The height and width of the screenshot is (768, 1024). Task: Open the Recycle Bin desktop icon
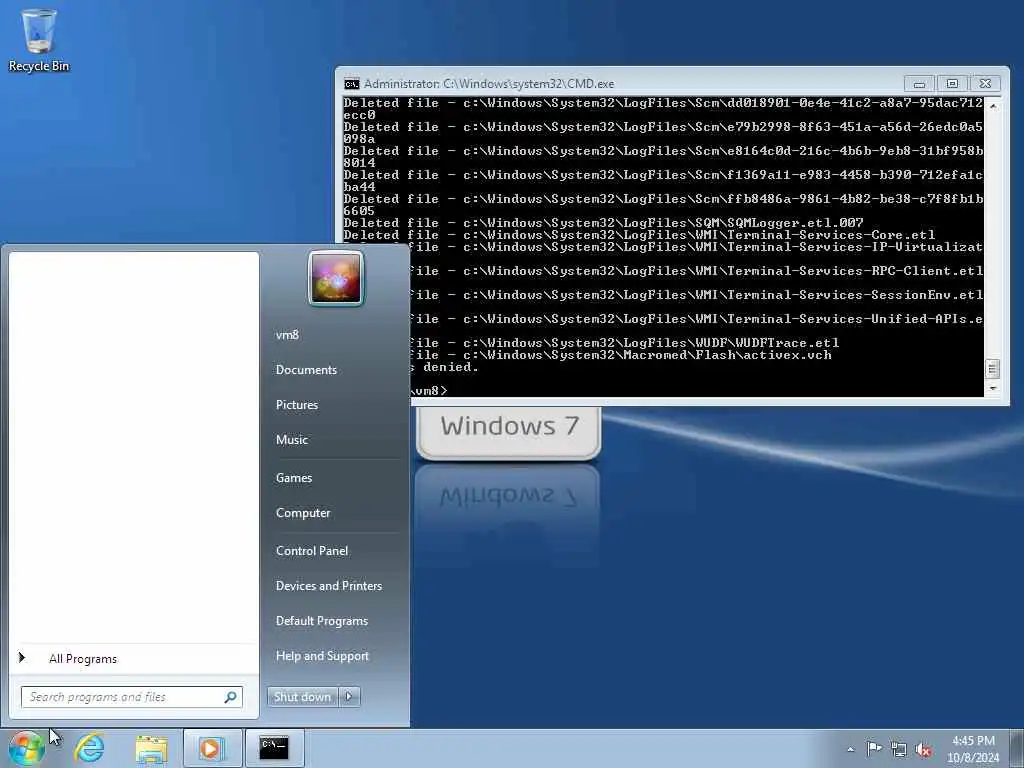pos(39,39)
